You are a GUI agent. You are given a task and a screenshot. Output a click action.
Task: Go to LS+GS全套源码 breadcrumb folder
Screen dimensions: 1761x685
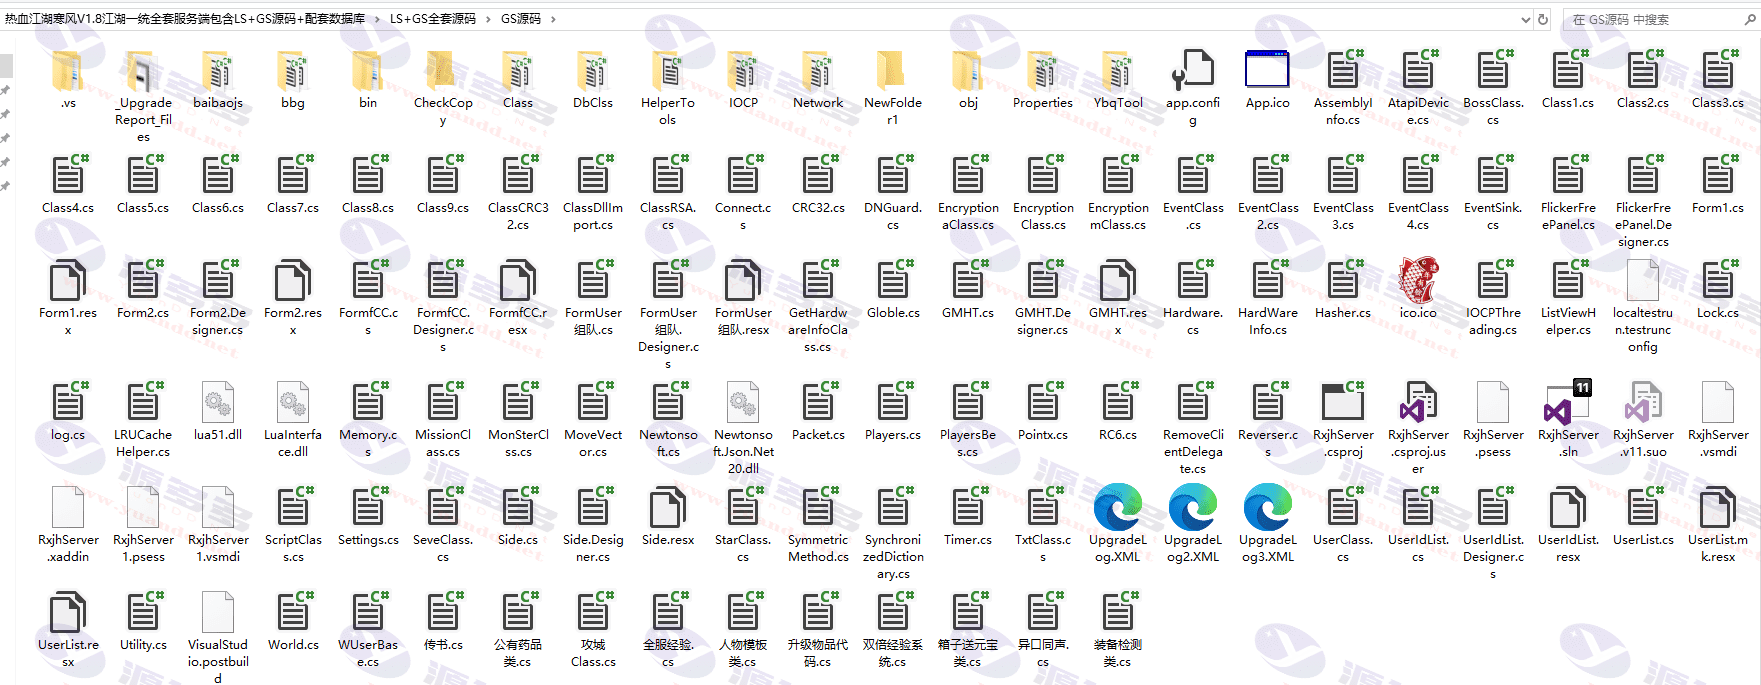click(433, 19)
